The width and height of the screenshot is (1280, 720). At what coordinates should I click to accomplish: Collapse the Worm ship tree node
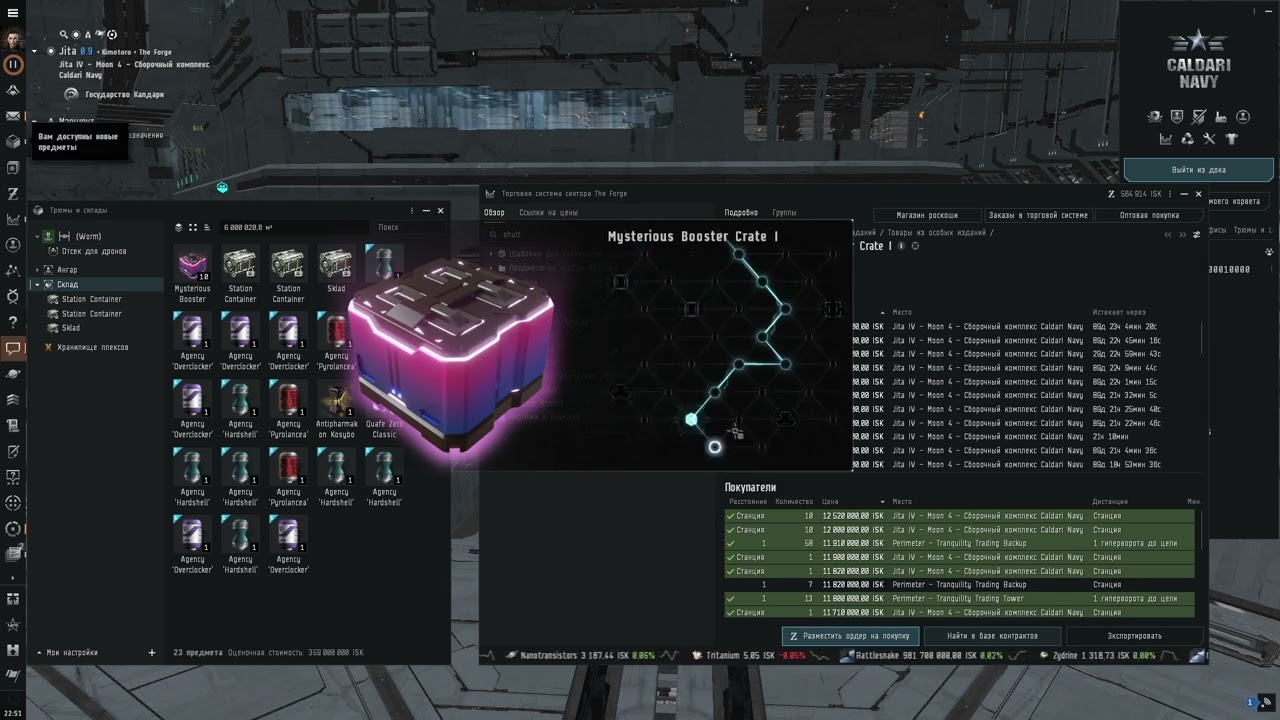(x=38, y=236)
